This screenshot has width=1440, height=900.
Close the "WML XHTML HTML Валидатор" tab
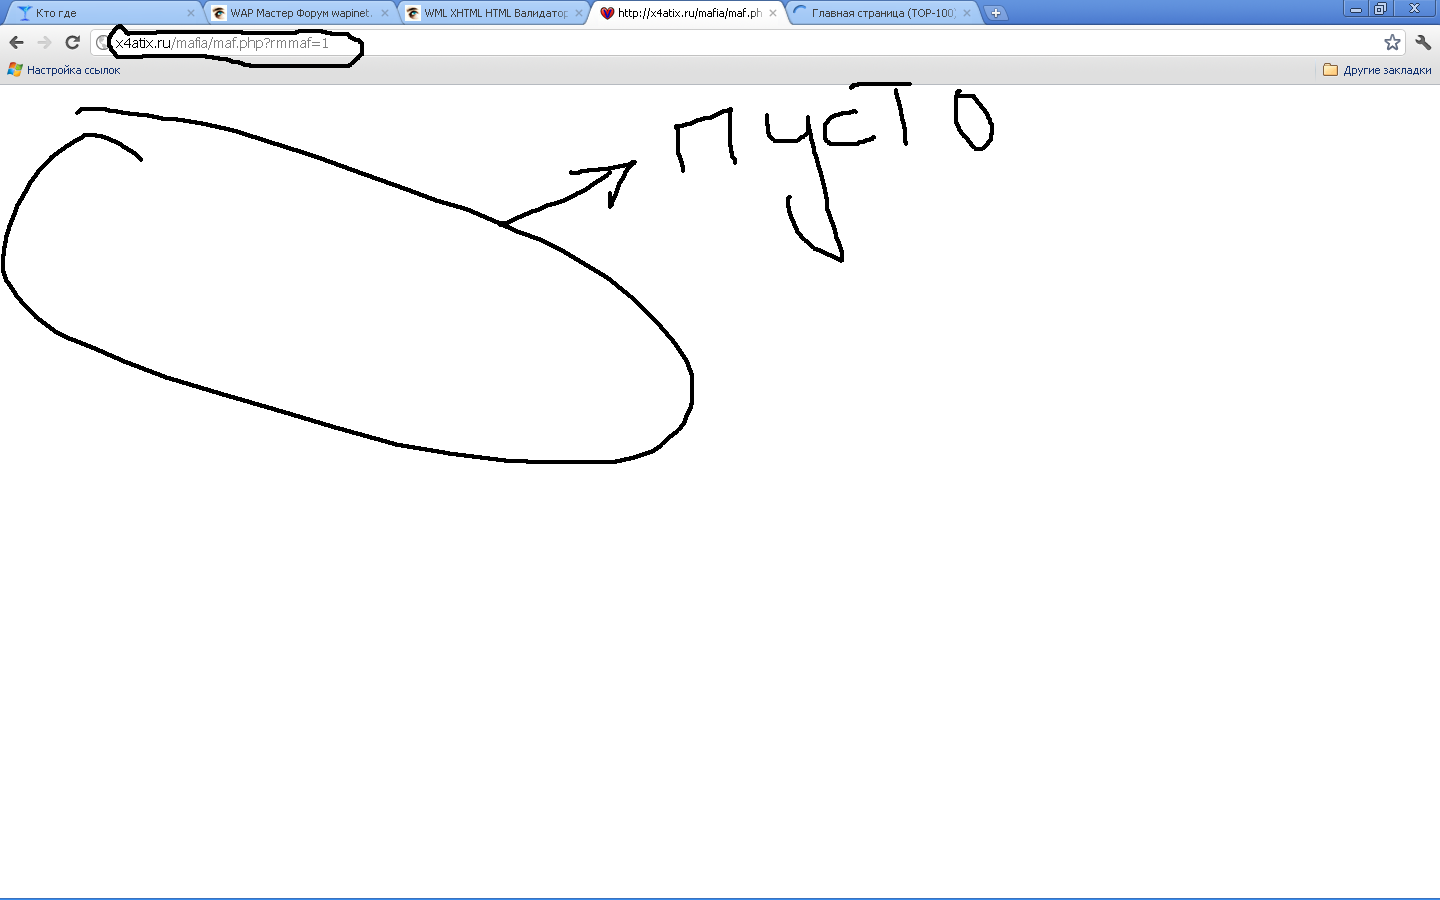[579, 13]
